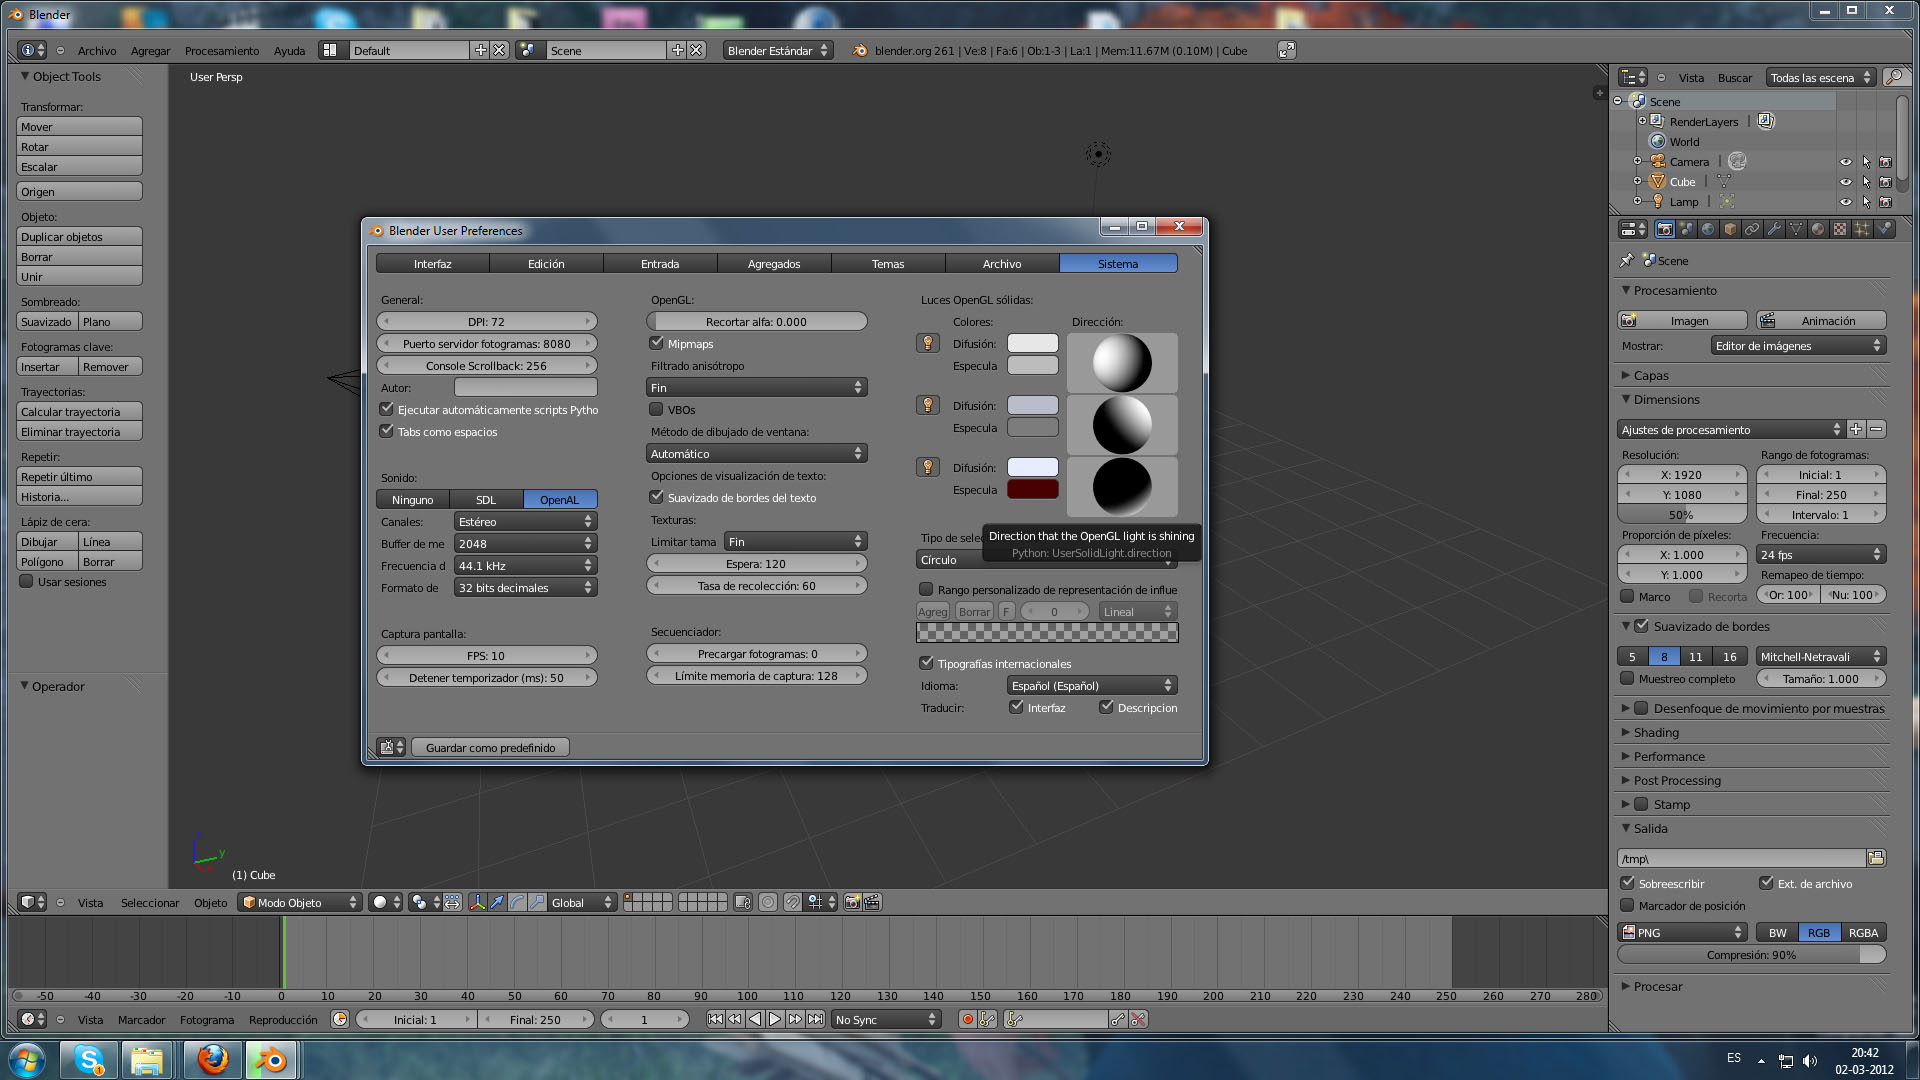Toggle the first OpenGL light bulb
The width and height of the screenshot is (1920, 1080).
point(927,343)
